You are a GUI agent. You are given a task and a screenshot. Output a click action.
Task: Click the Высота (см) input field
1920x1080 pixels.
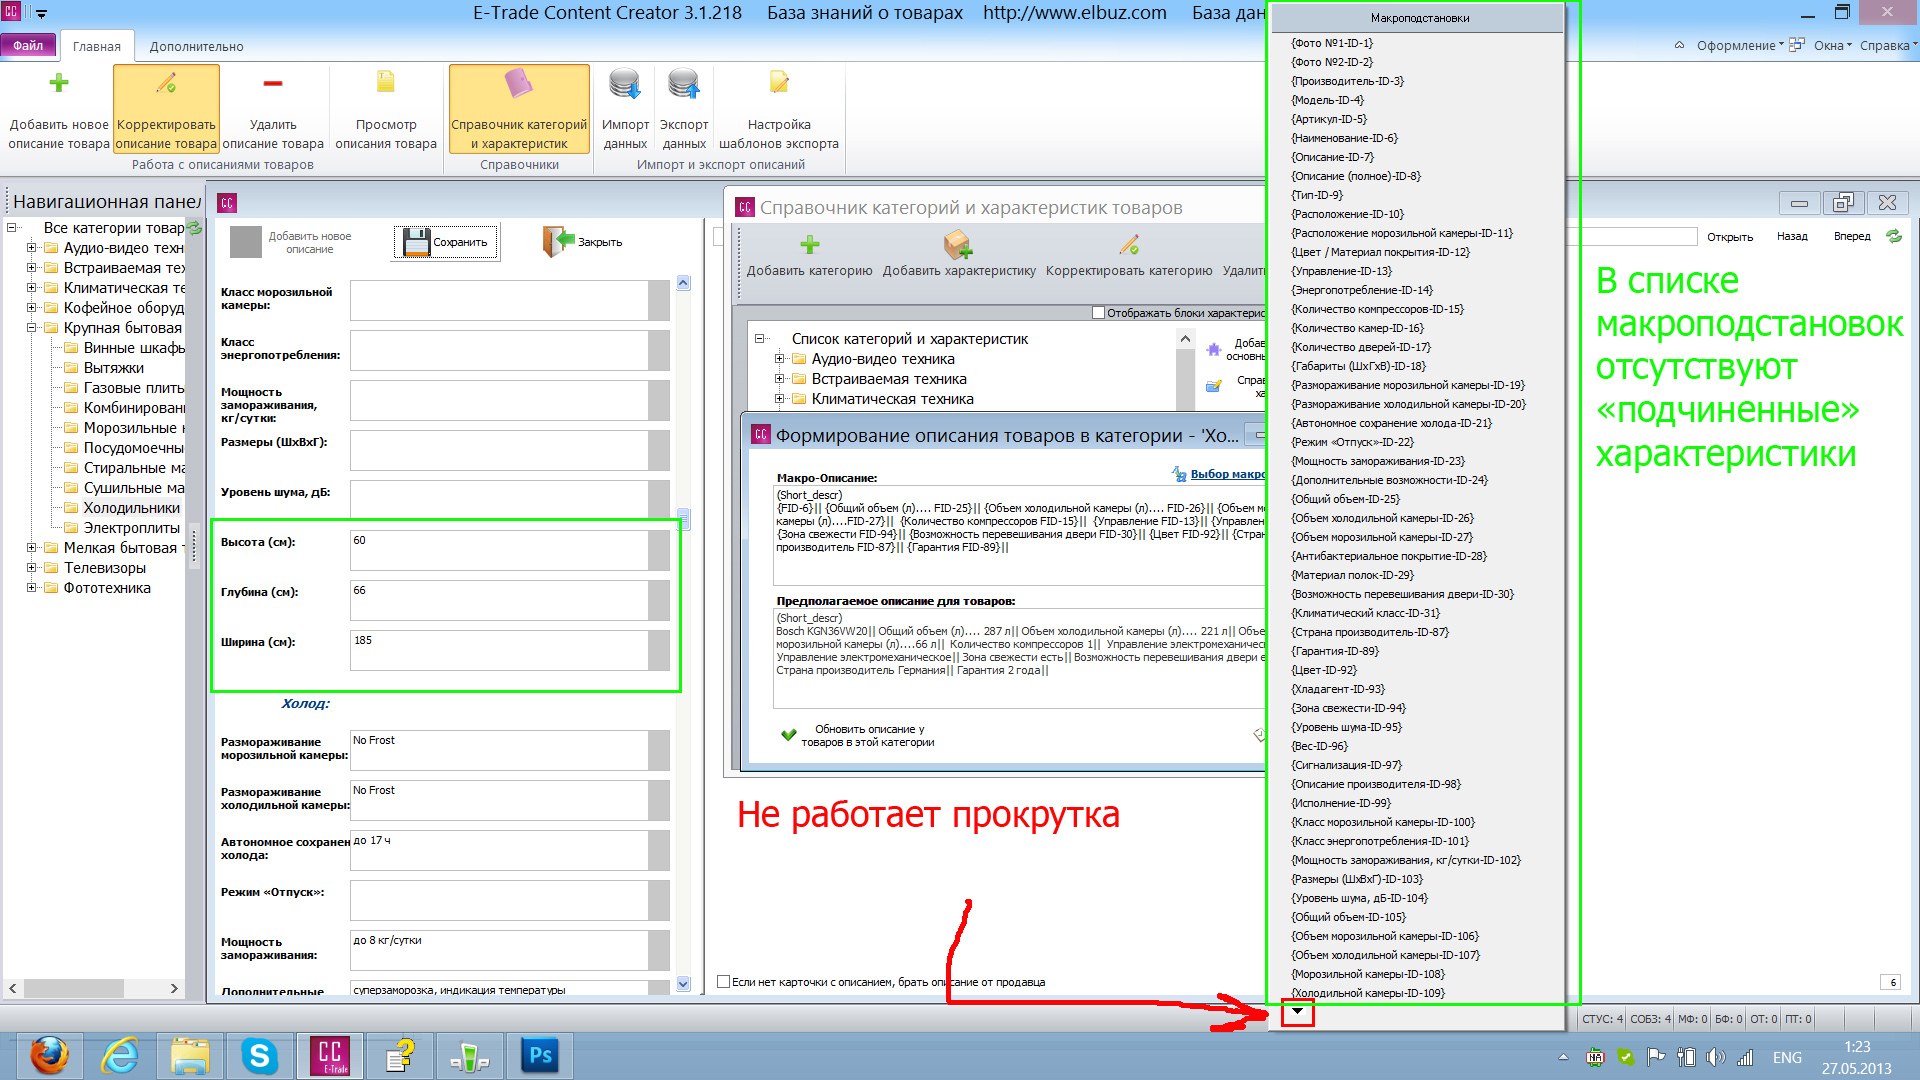[x=500, y=549]
